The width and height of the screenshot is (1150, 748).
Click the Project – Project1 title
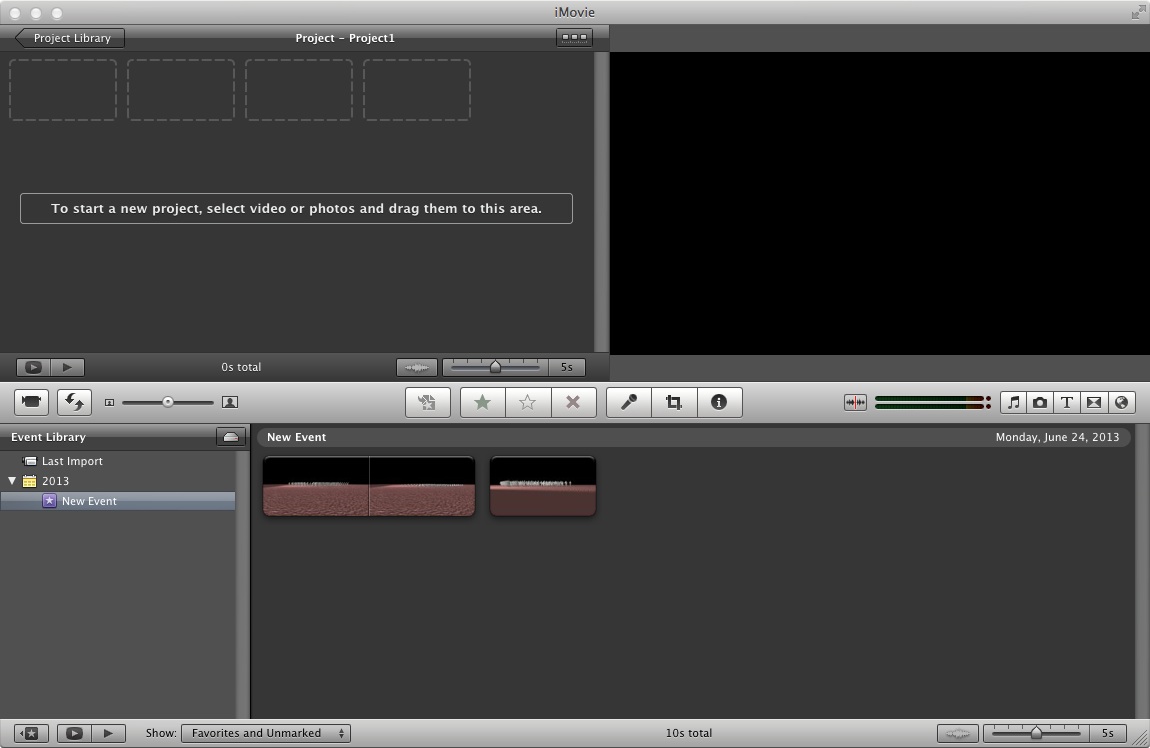[x=345, y=38]
